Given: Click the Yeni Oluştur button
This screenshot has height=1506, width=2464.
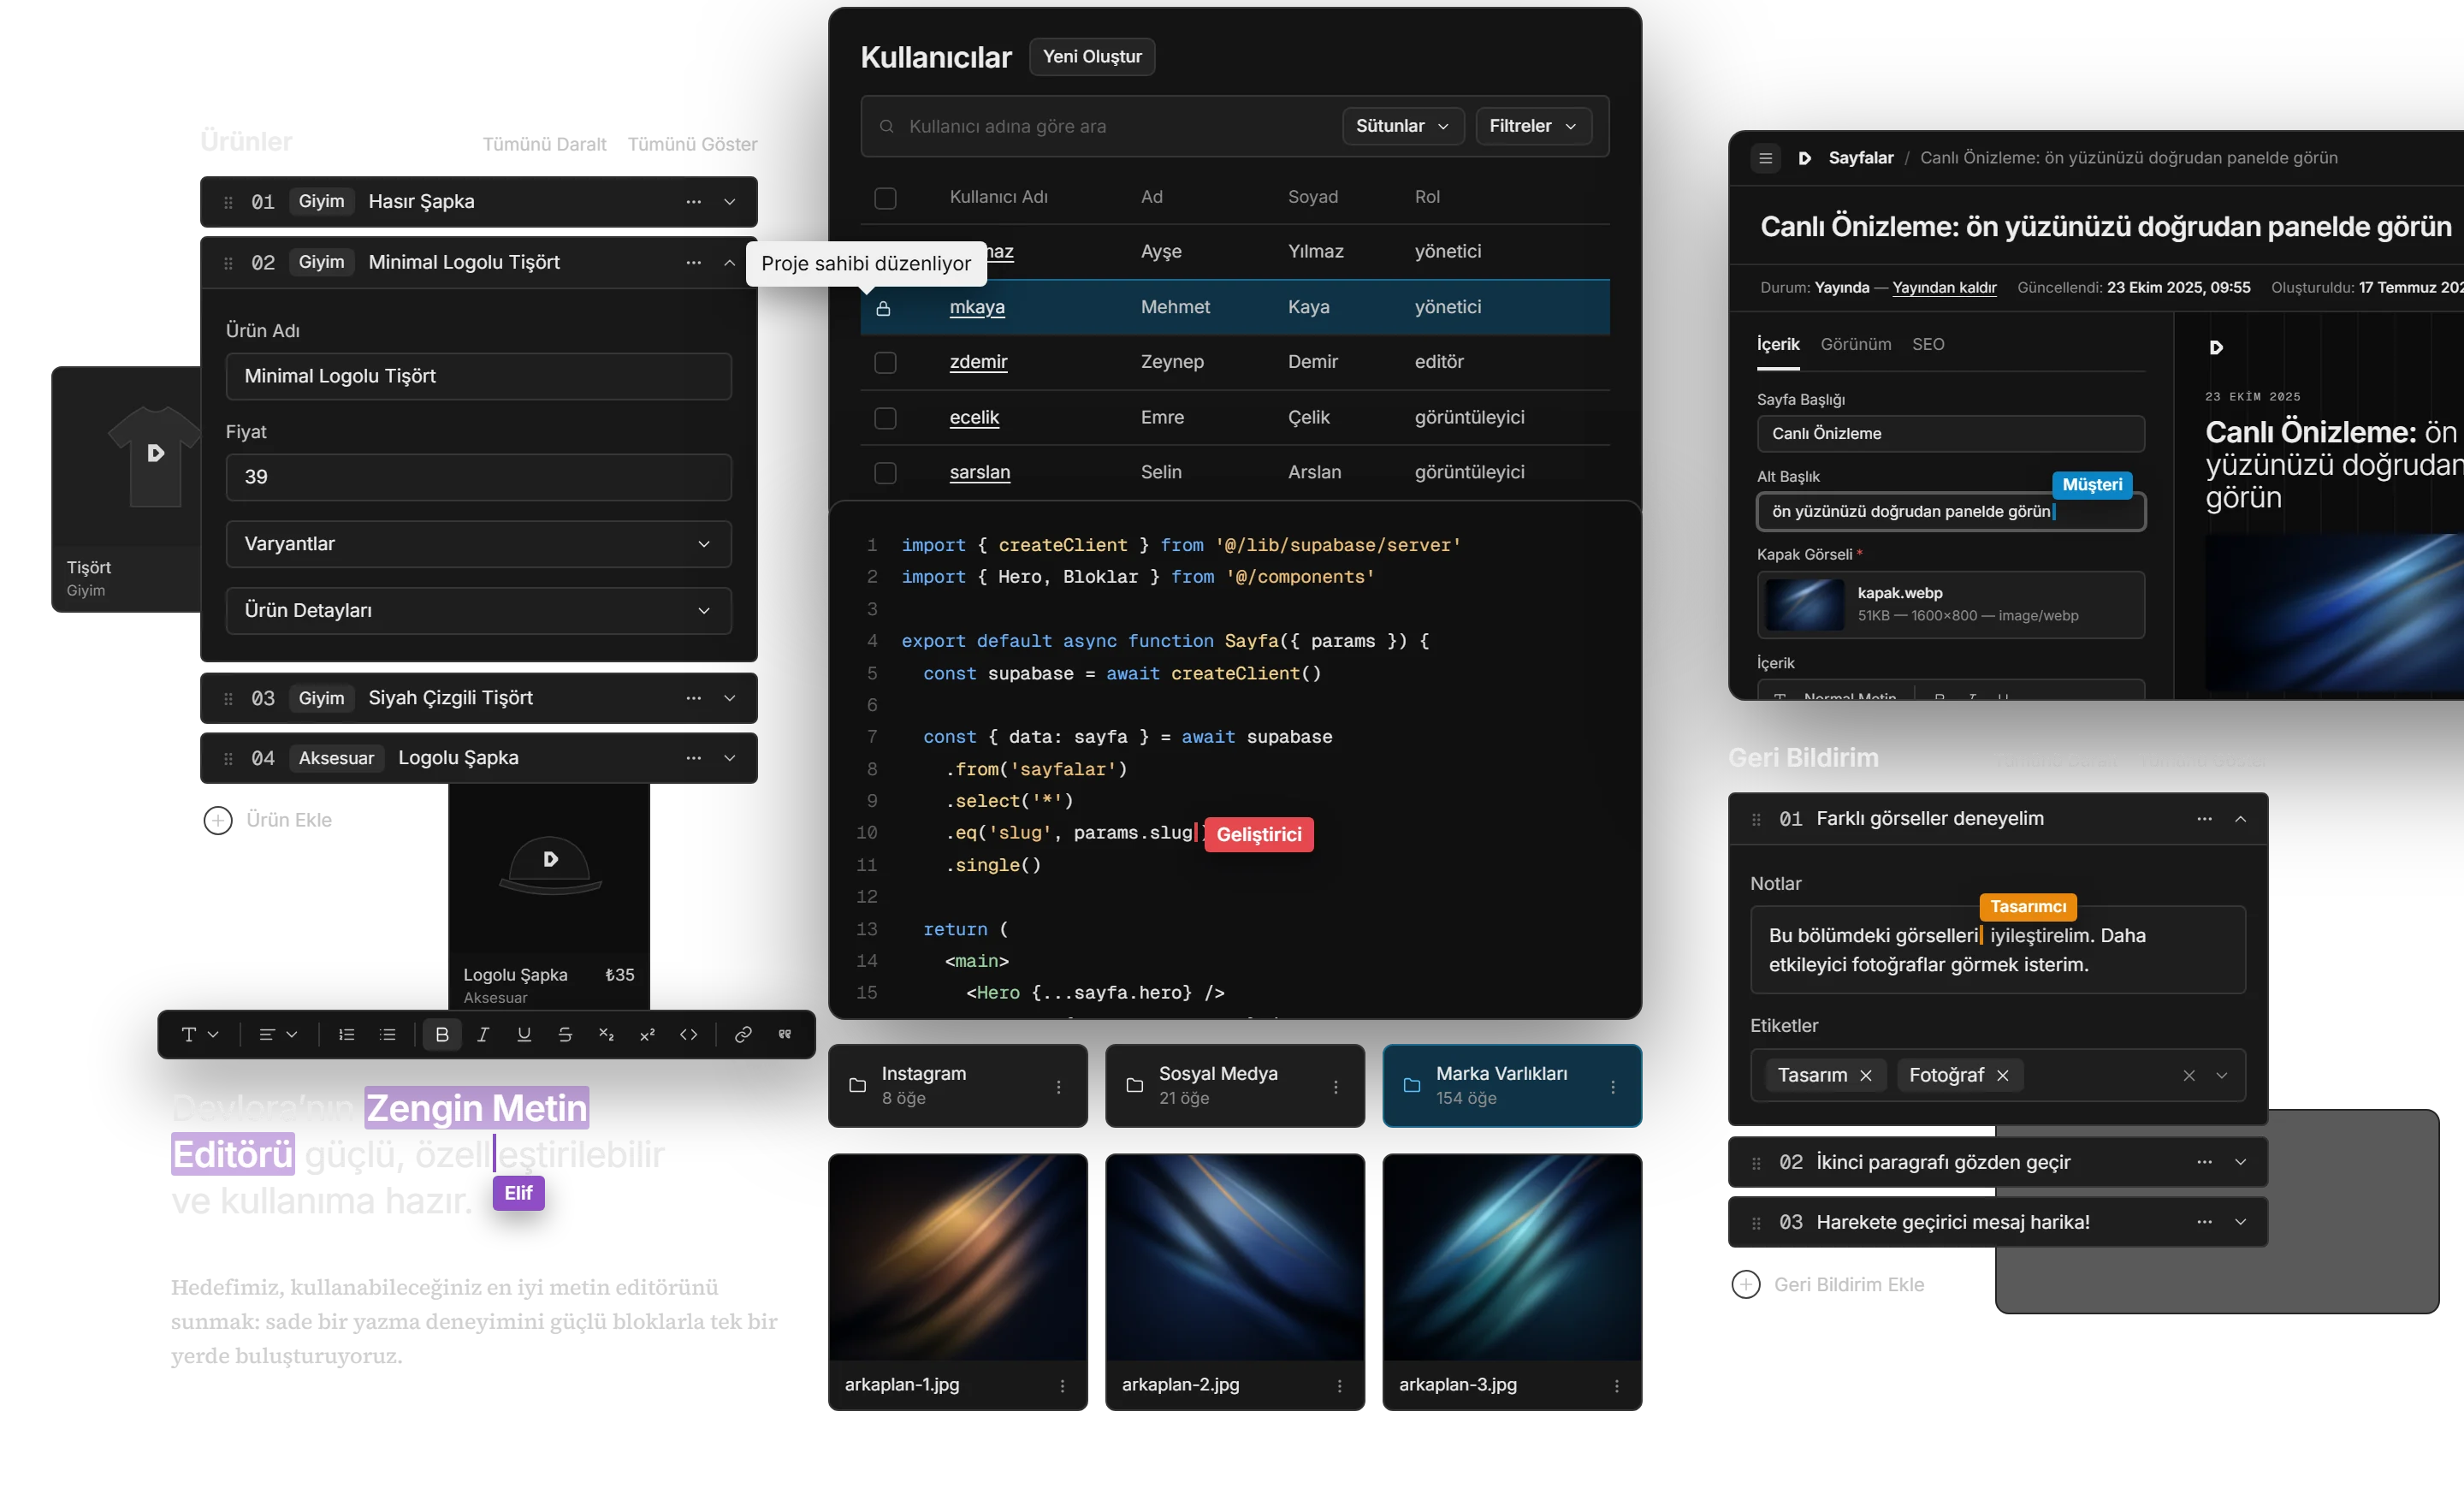Looking at the screenshot, I should 1091,57.
